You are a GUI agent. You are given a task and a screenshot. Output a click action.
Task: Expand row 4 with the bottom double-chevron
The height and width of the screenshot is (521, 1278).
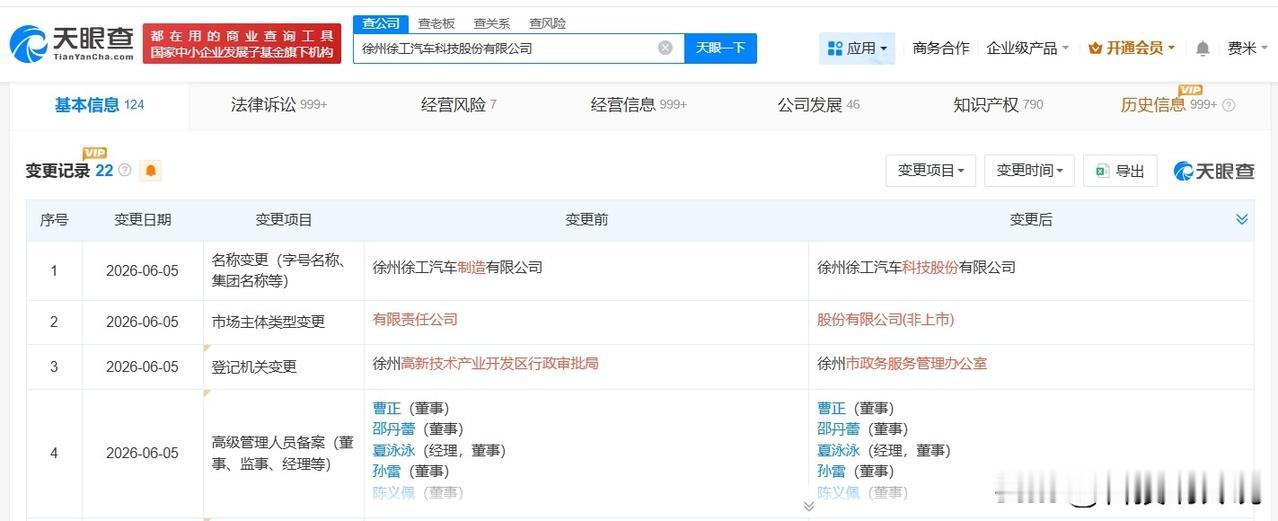tap(808, 506)
